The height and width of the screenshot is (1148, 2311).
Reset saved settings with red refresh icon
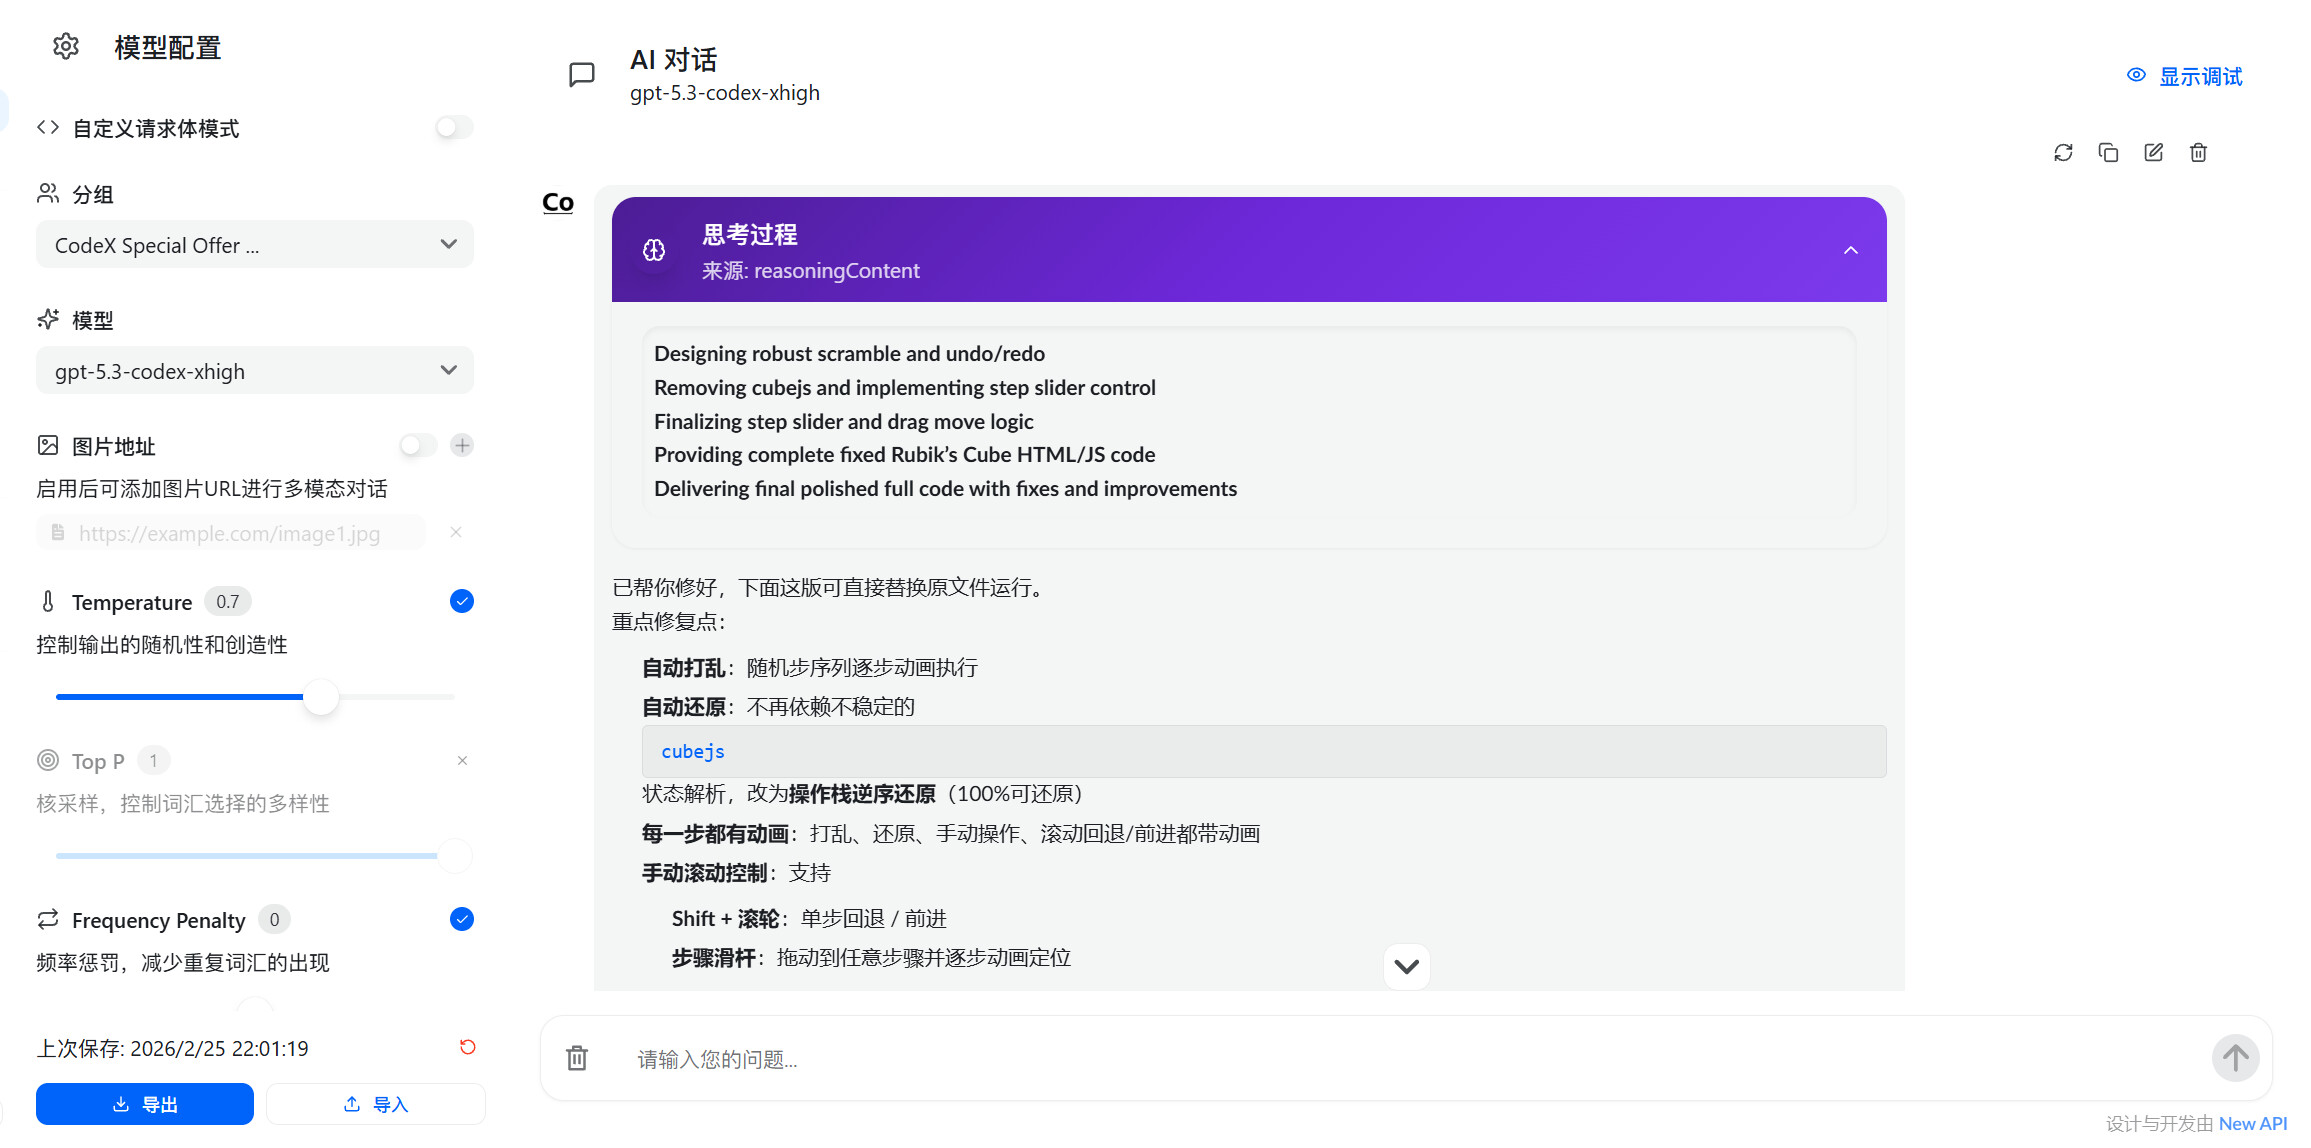pyautogui.click(x=467, y=1047)
